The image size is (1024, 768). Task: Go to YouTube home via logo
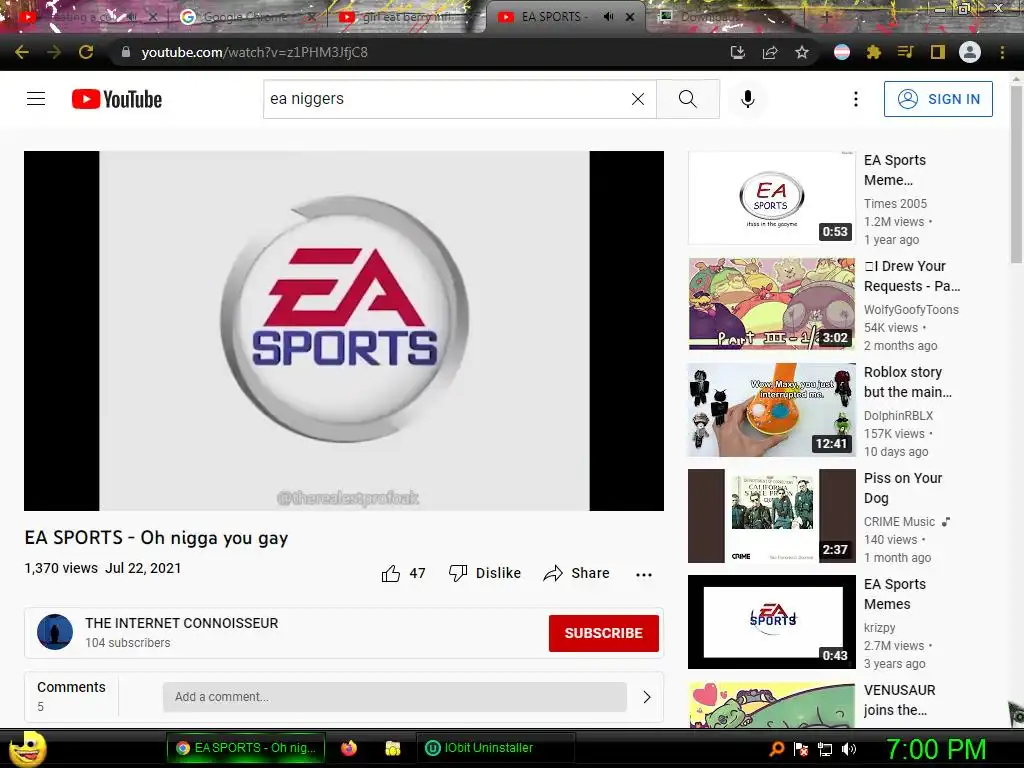pyautogui.click(x=117, y=99)
